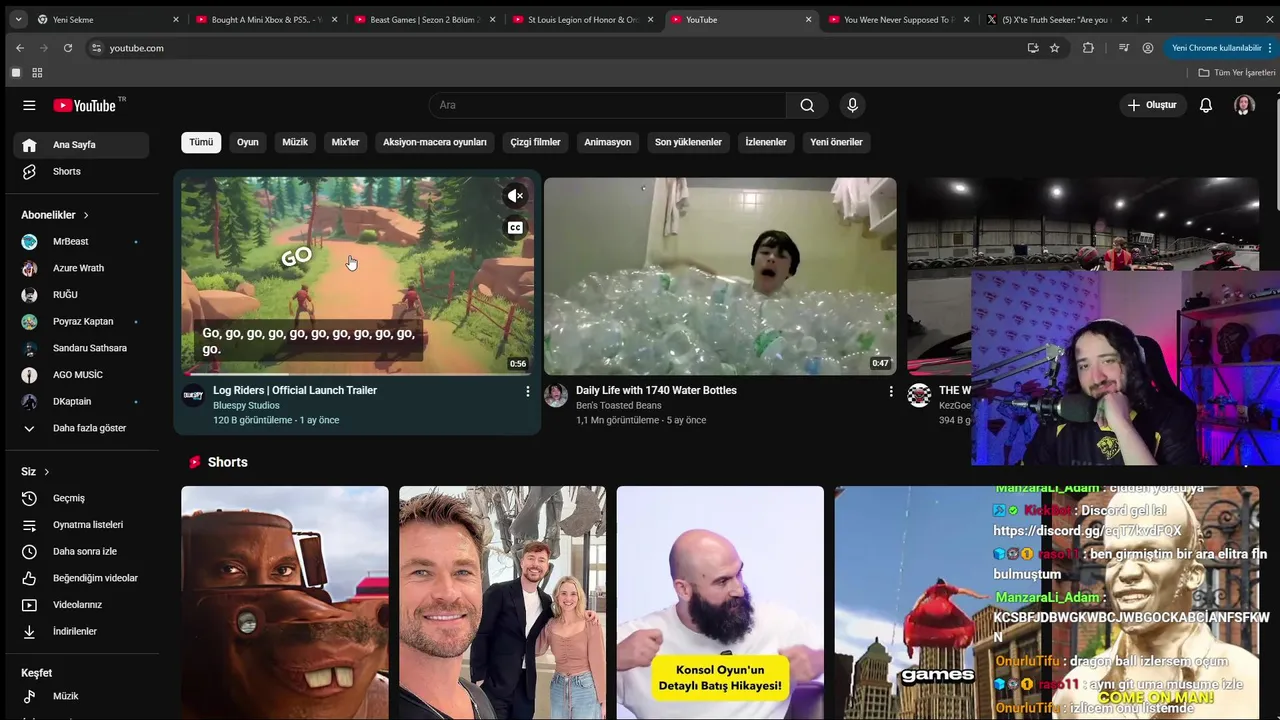The image size is (1280, 720).
Task: Click the Oluştur create button
Action: 1152,105
